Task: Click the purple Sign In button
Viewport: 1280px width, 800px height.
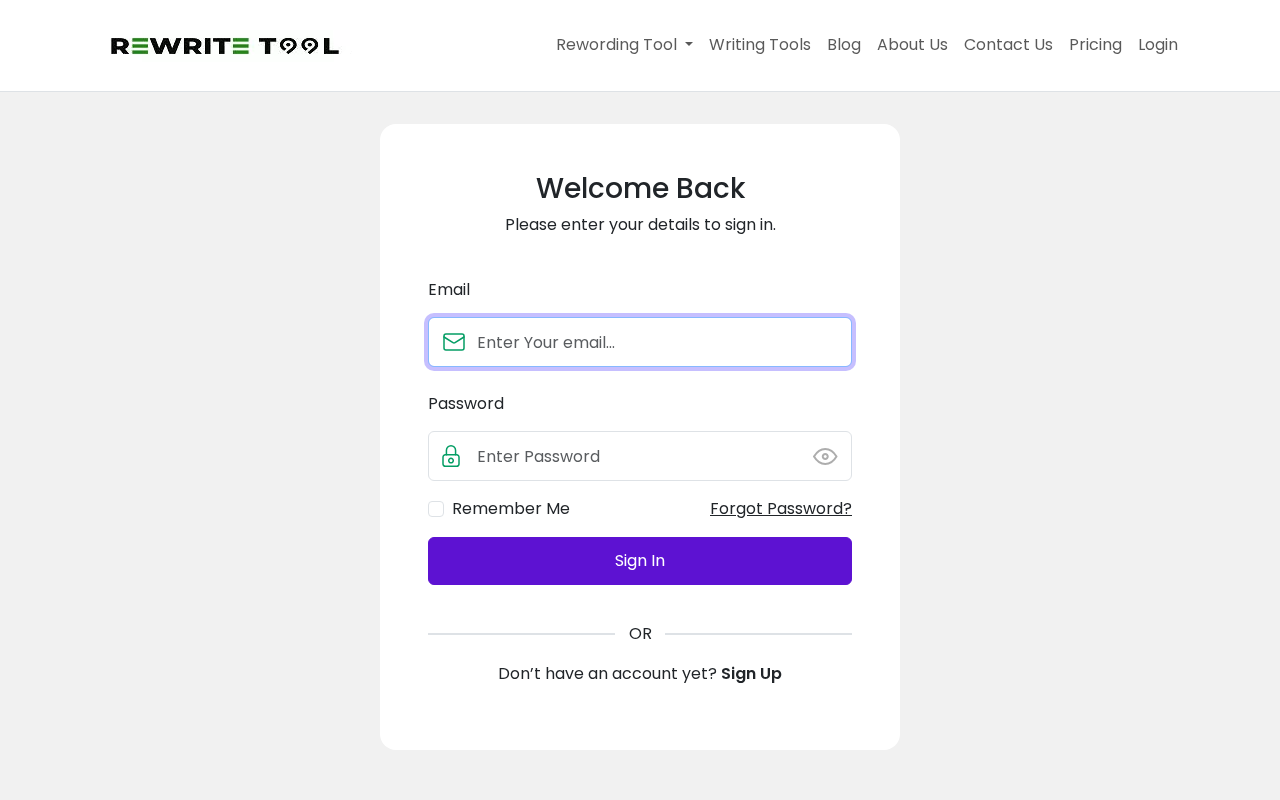Action: (640, 561)
